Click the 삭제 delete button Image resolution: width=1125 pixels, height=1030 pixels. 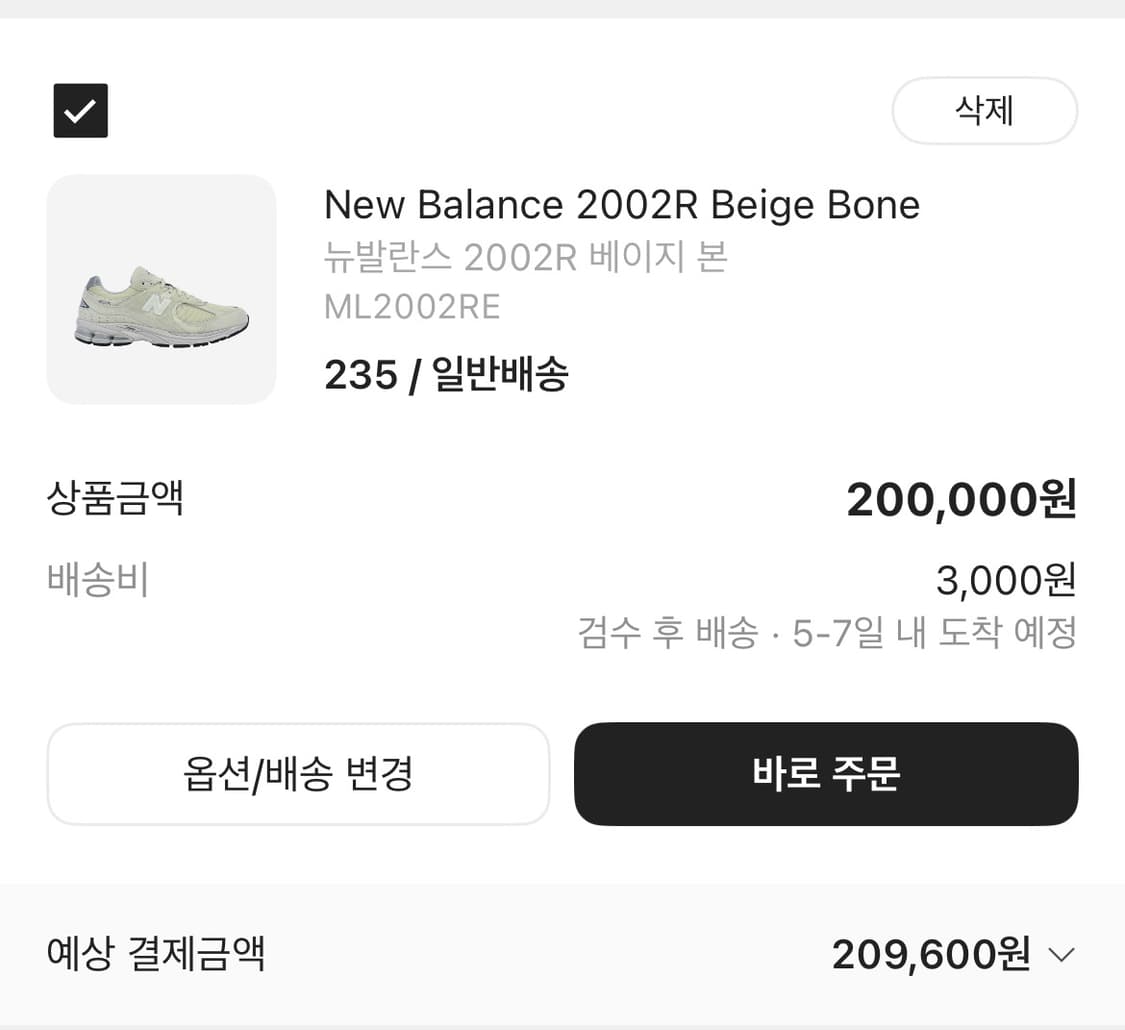pos(984,111)
